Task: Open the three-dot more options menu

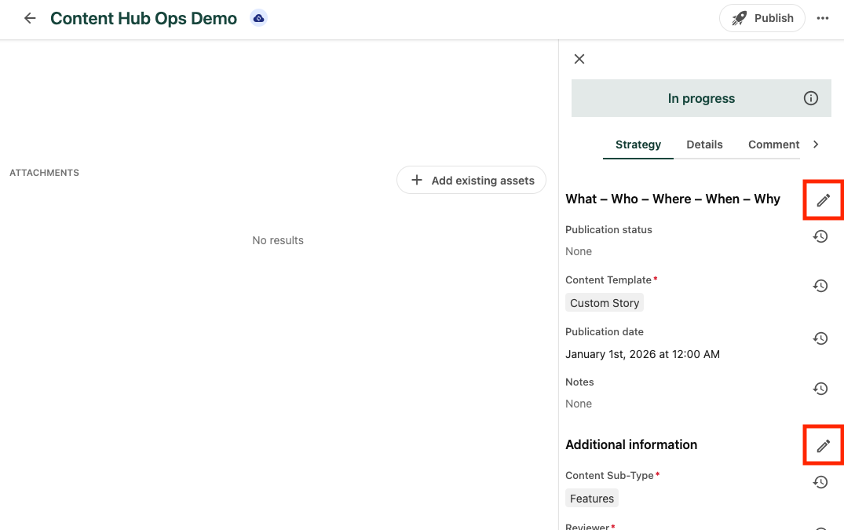Action: (x=823, y=18)
